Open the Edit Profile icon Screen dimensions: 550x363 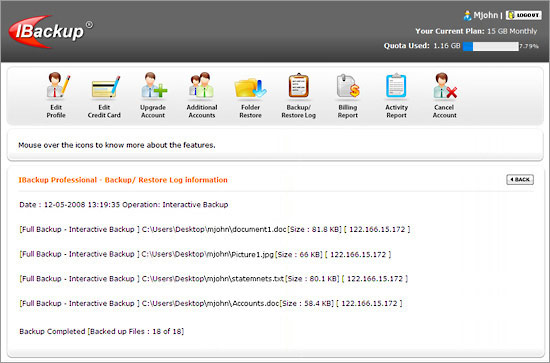pos(57,85)
